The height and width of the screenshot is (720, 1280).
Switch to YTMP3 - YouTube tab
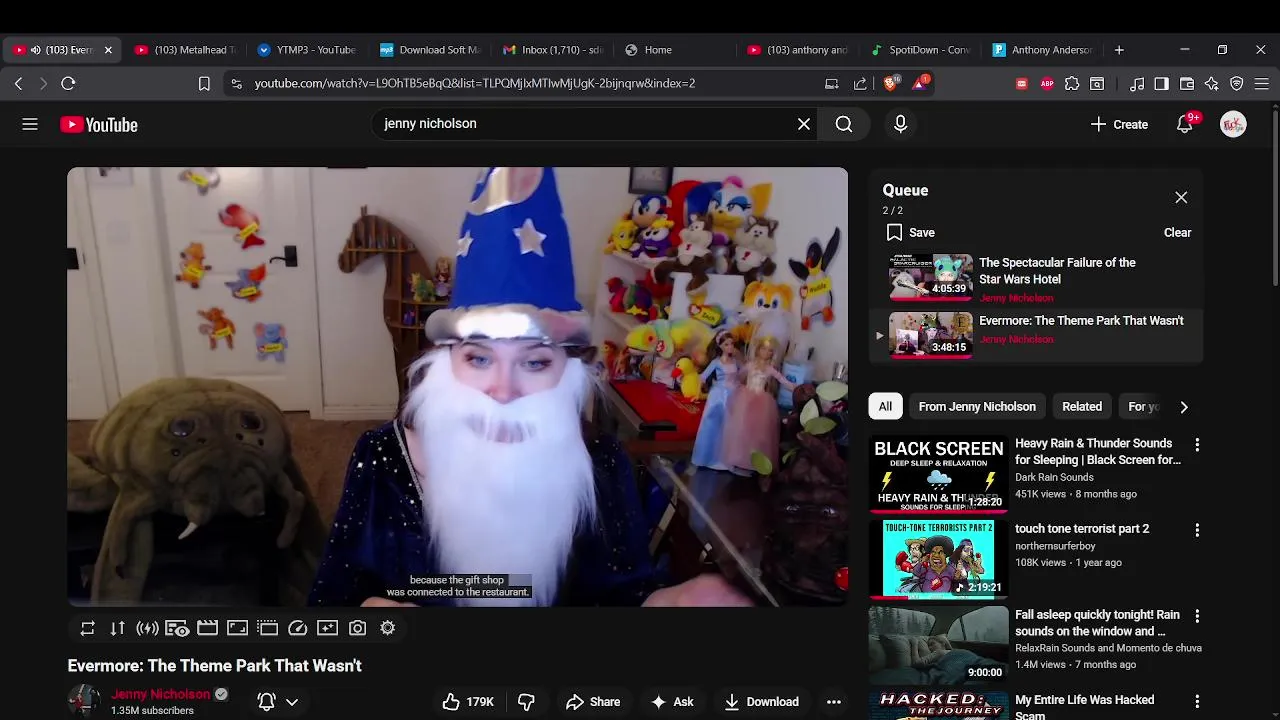(308, 50)
